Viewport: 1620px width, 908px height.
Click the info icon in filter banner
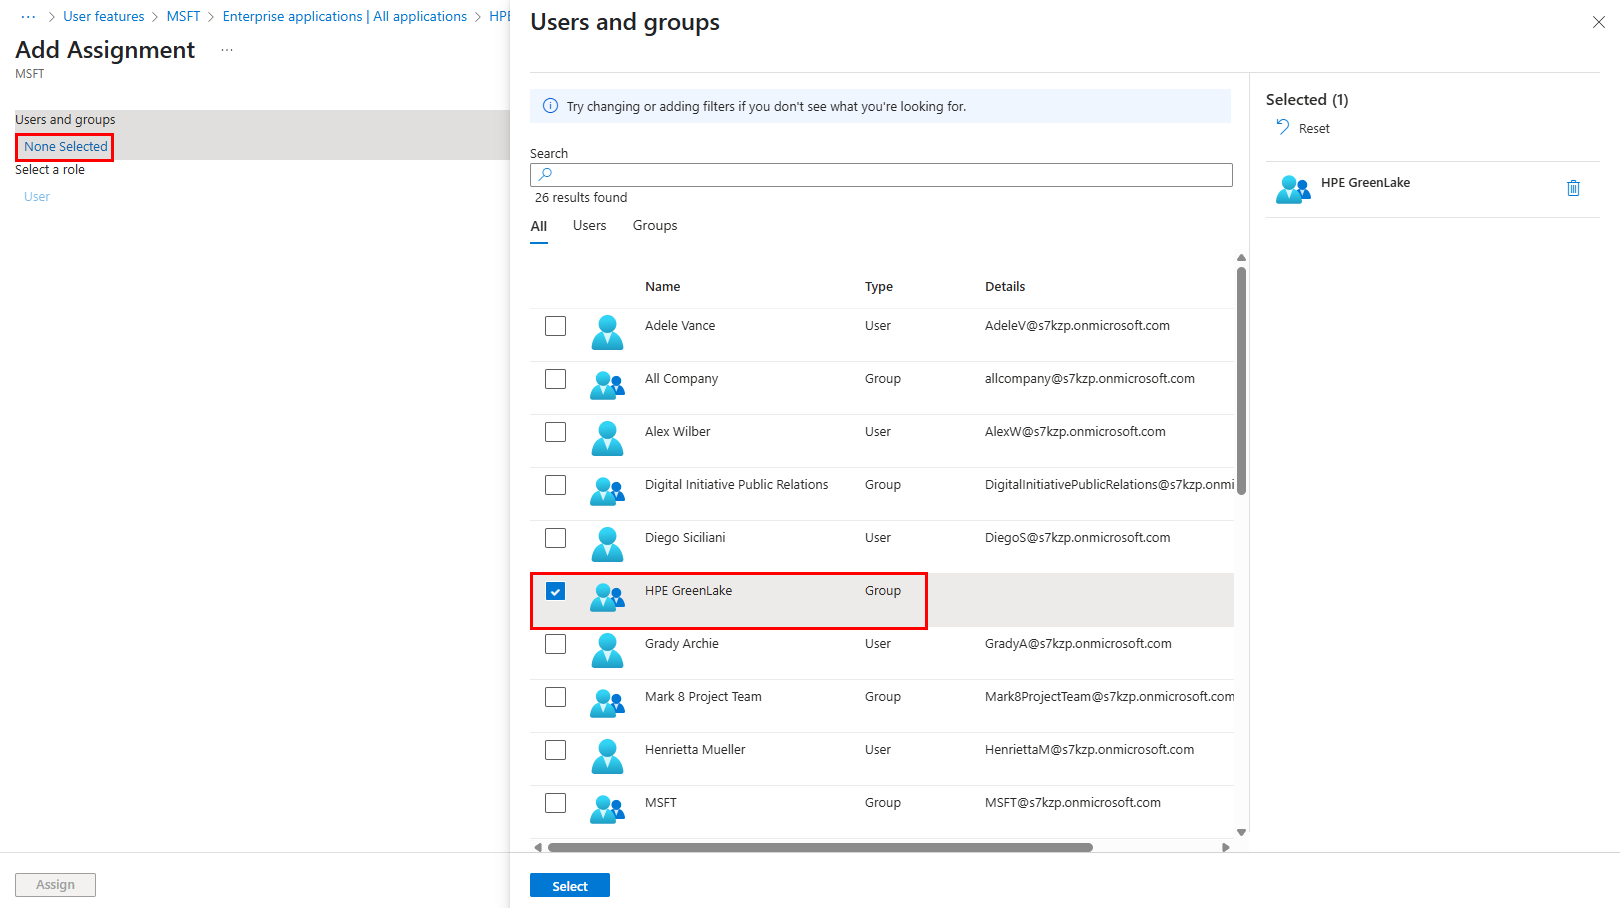(x=550, y=106)
